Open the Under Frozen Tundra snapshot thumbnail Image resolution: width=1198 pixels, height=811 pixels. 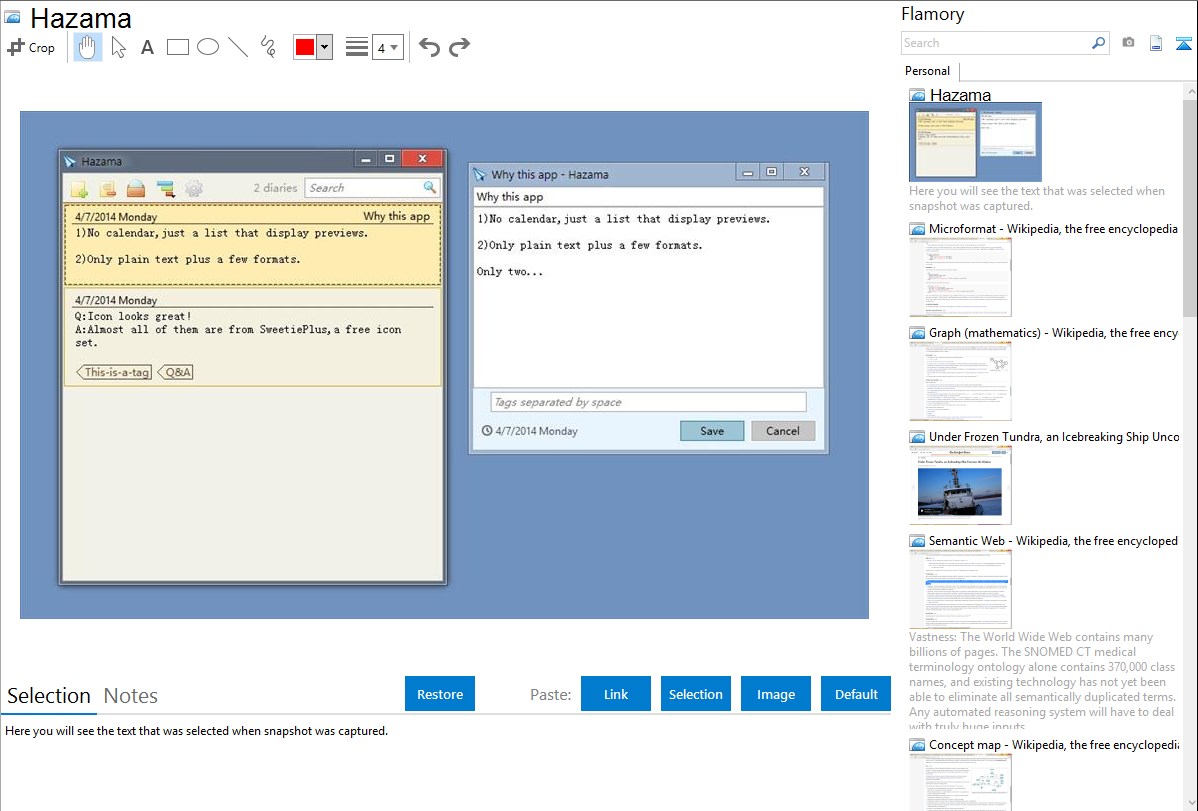pos(960,485)
